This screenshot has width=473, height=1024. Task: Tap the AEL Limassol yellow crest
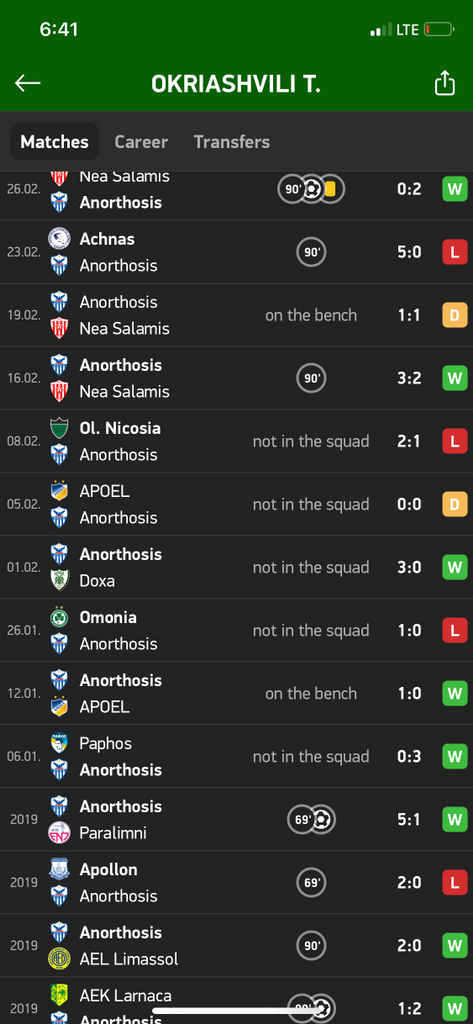(59, 959)
